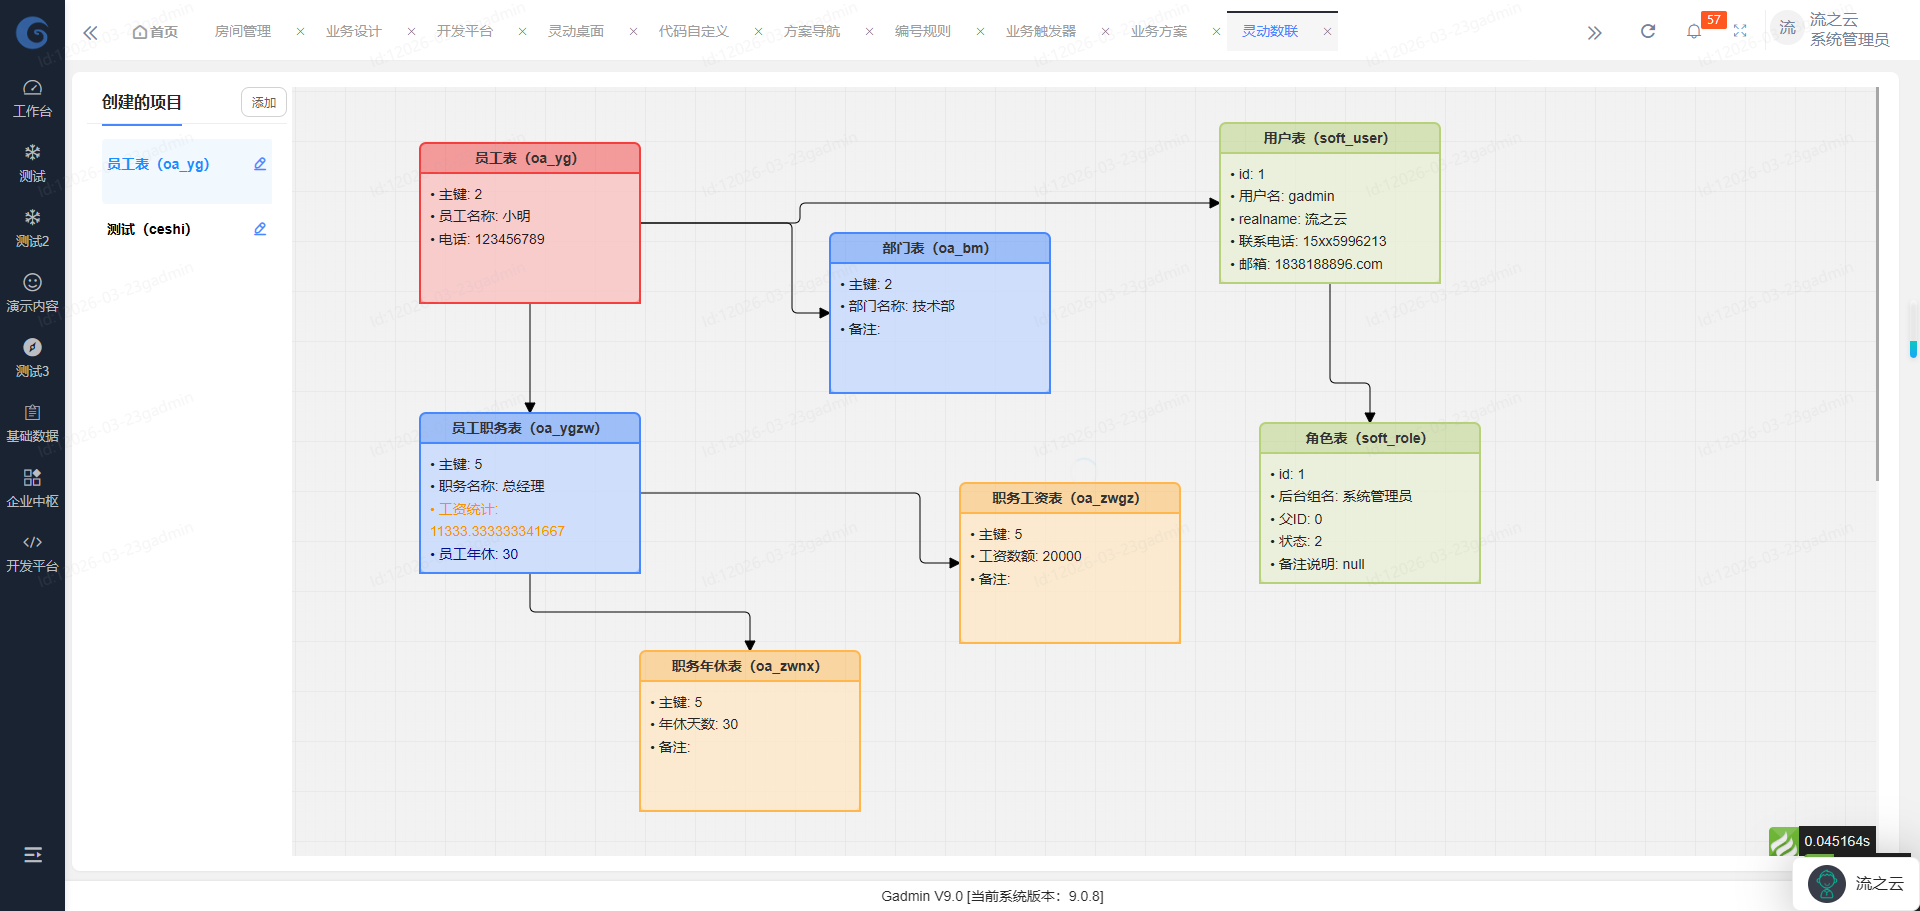Open 基础数据 sidebar item
The image size is (1920, 911).
click(32, 423)
